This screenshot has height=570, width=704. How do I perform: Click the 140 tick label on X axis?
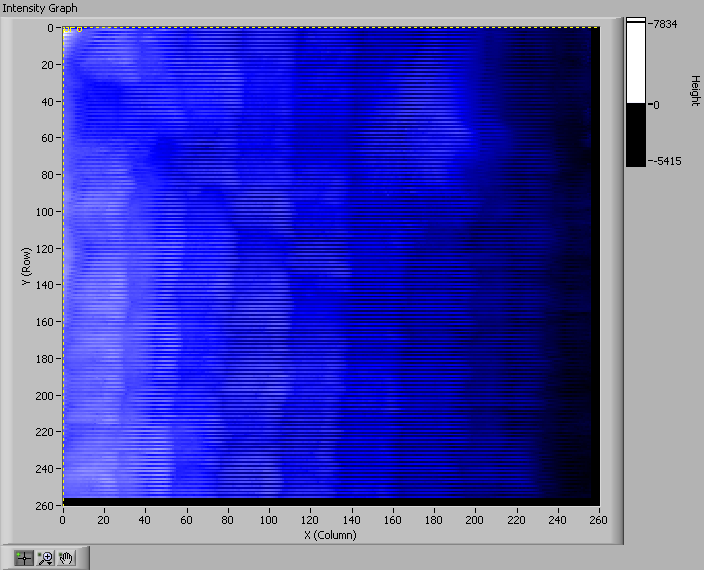pos(351,520)
